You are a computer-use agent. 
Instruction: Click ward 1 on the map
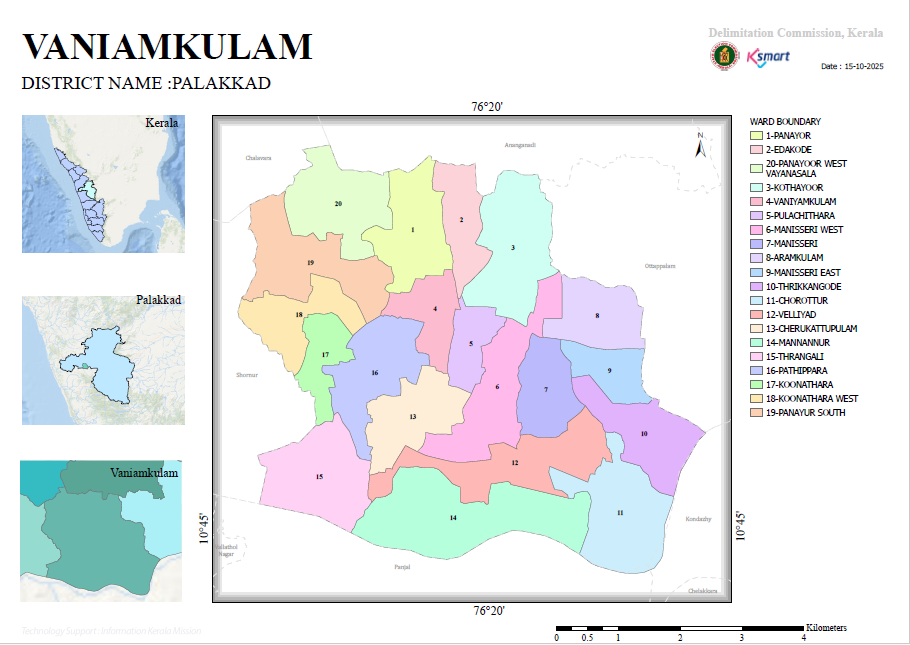(x=413, y=230)
